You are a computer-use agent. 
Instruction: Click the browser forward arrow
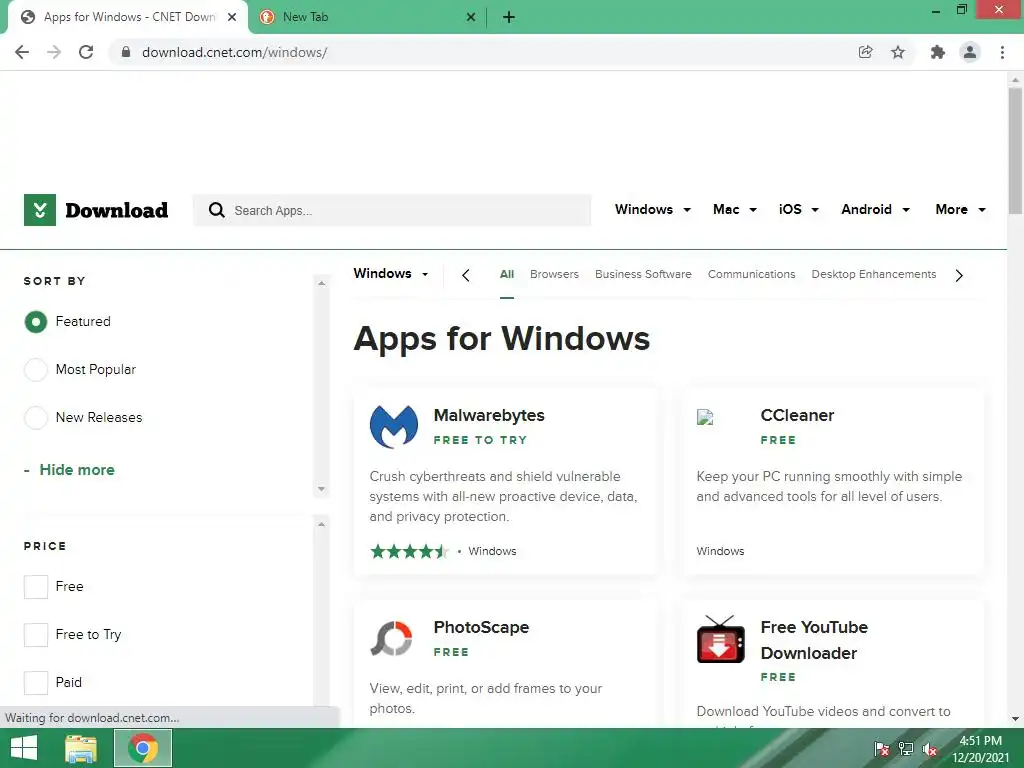pos(54,52)
